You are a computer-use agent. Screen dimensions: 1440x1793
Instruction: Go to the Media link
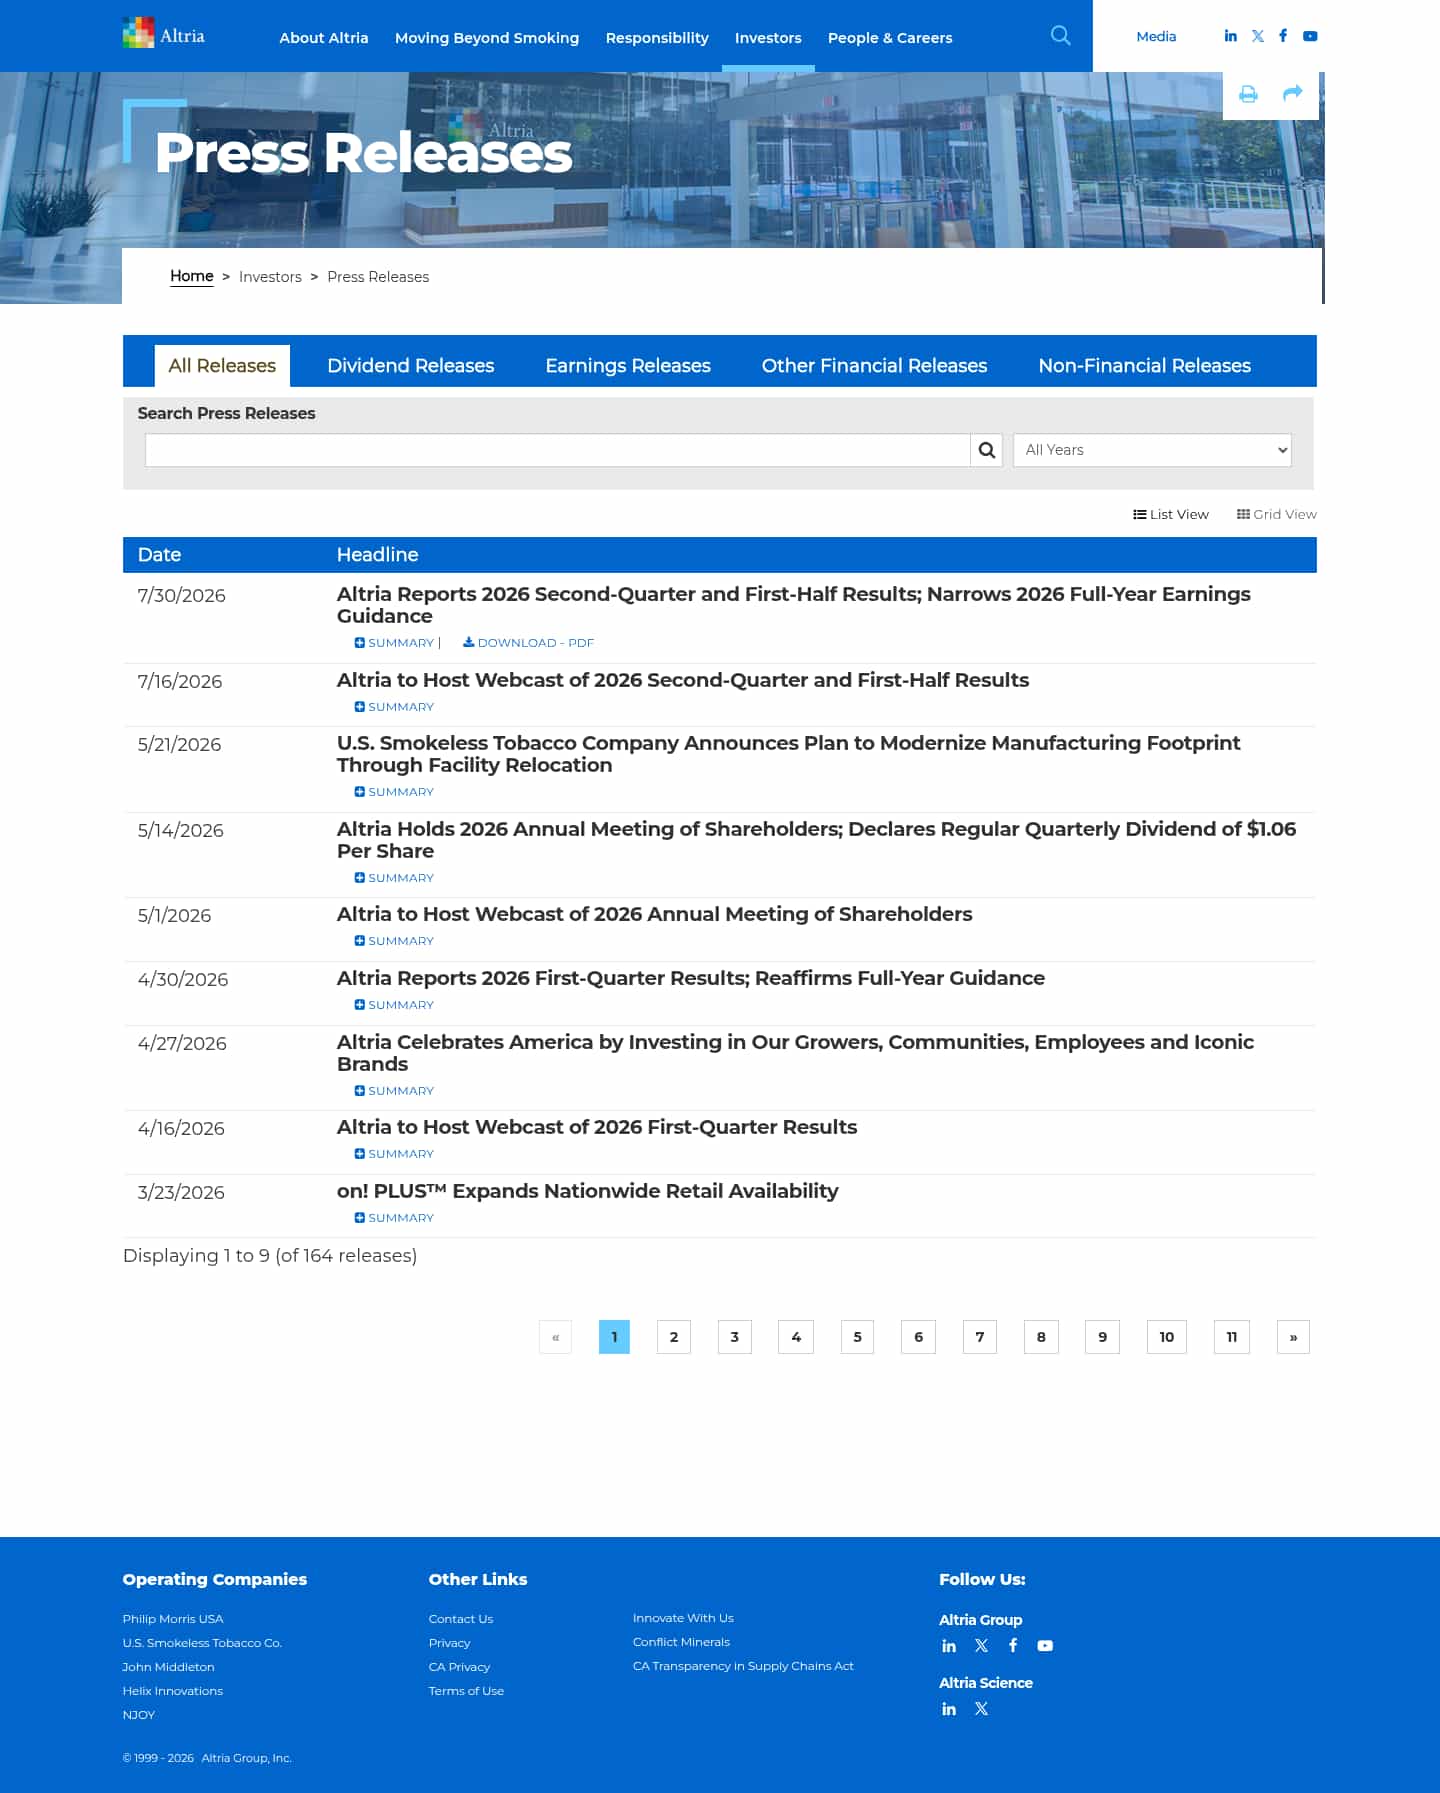click(x=1156, y=36)
